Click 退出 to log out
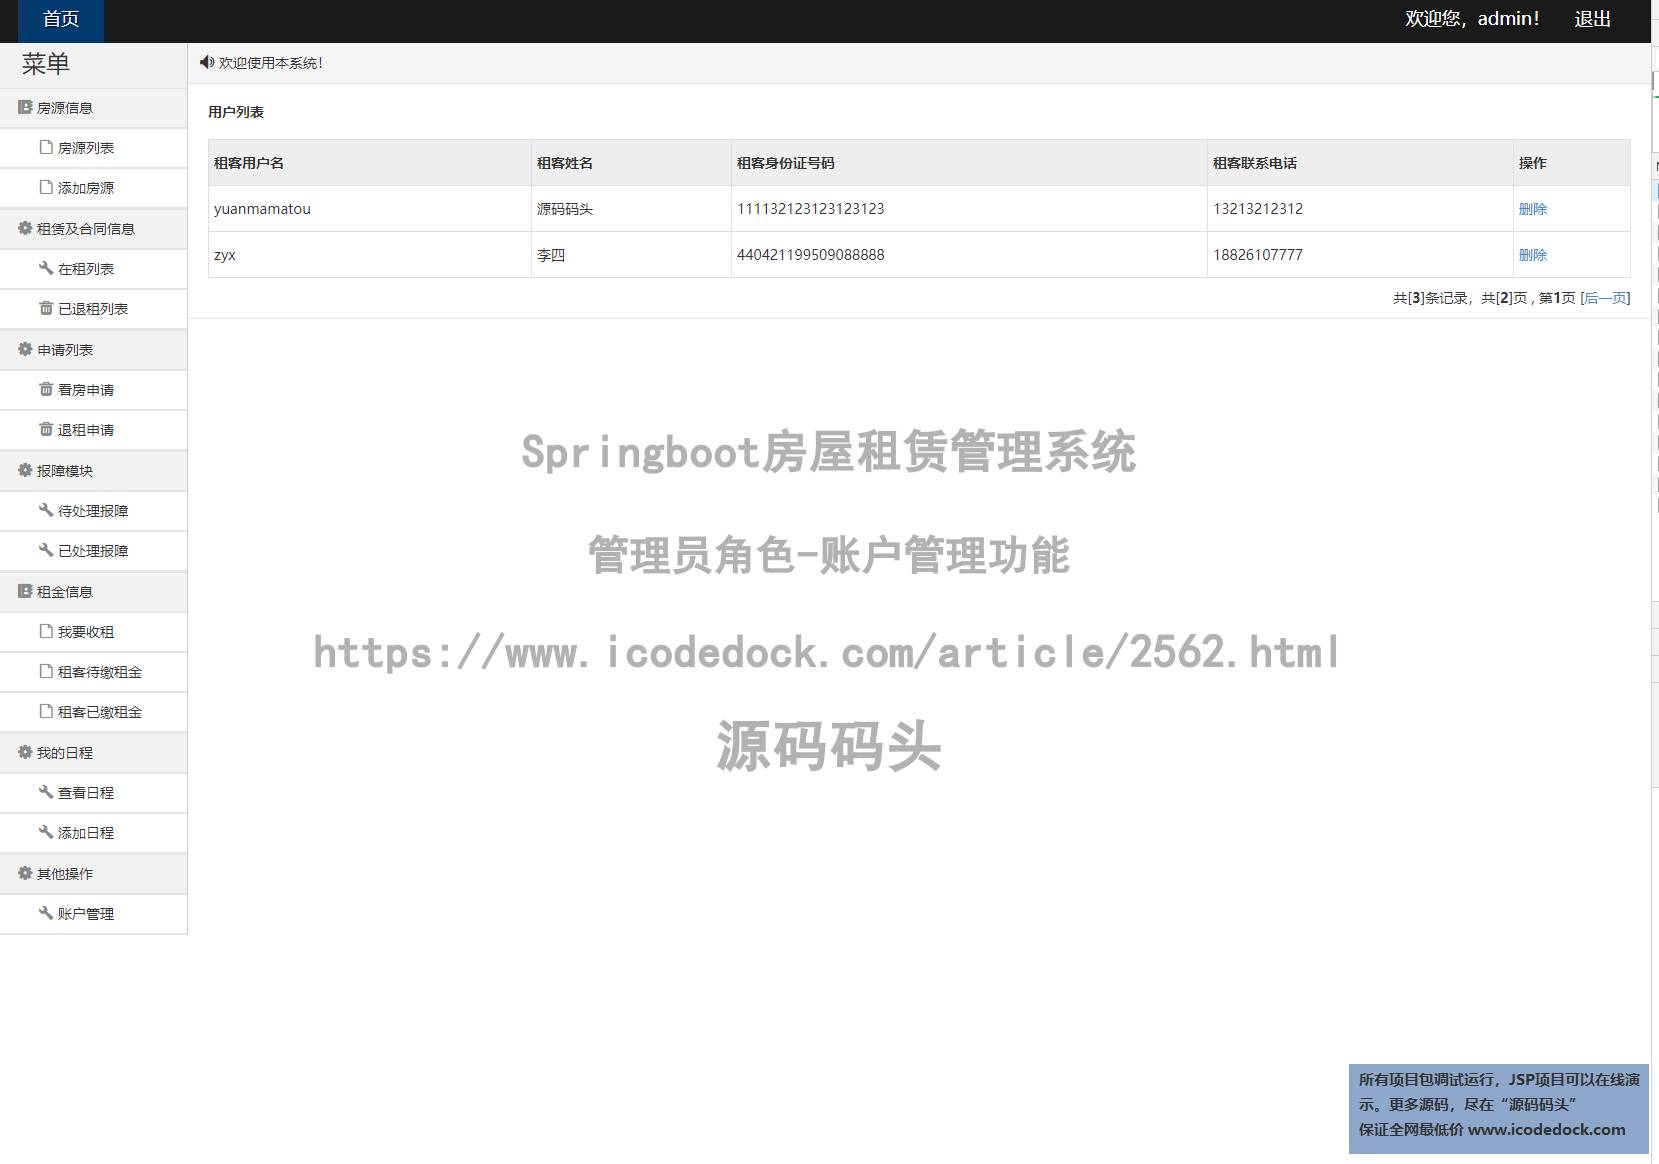 pos(1592,19)
